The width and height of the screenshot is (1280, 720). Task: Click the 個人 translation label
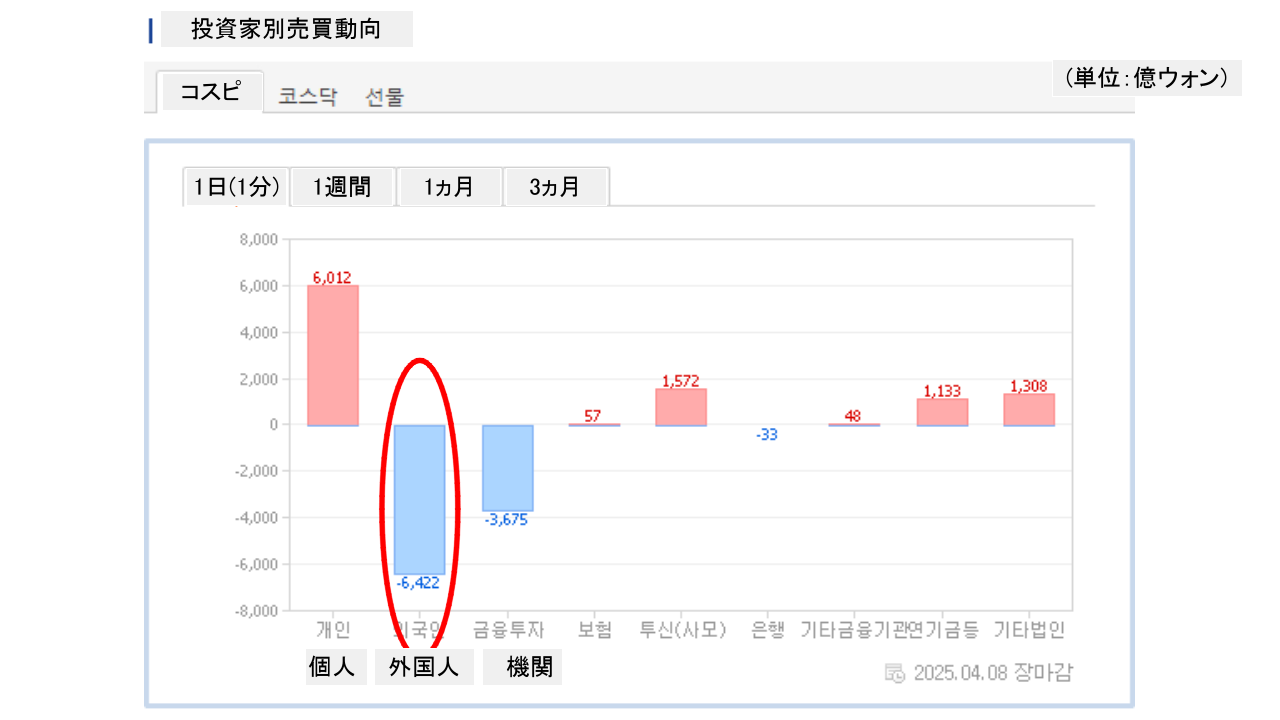(x=332, y=667)
